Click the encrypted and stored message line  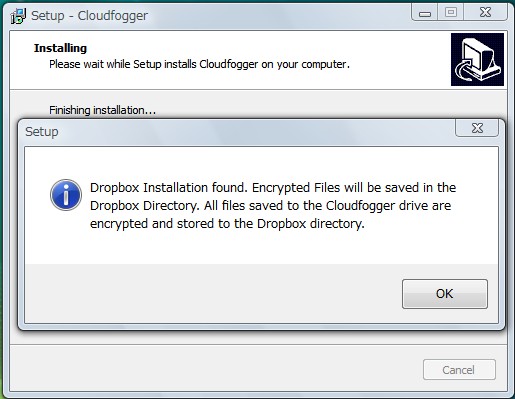coord(227,224)
